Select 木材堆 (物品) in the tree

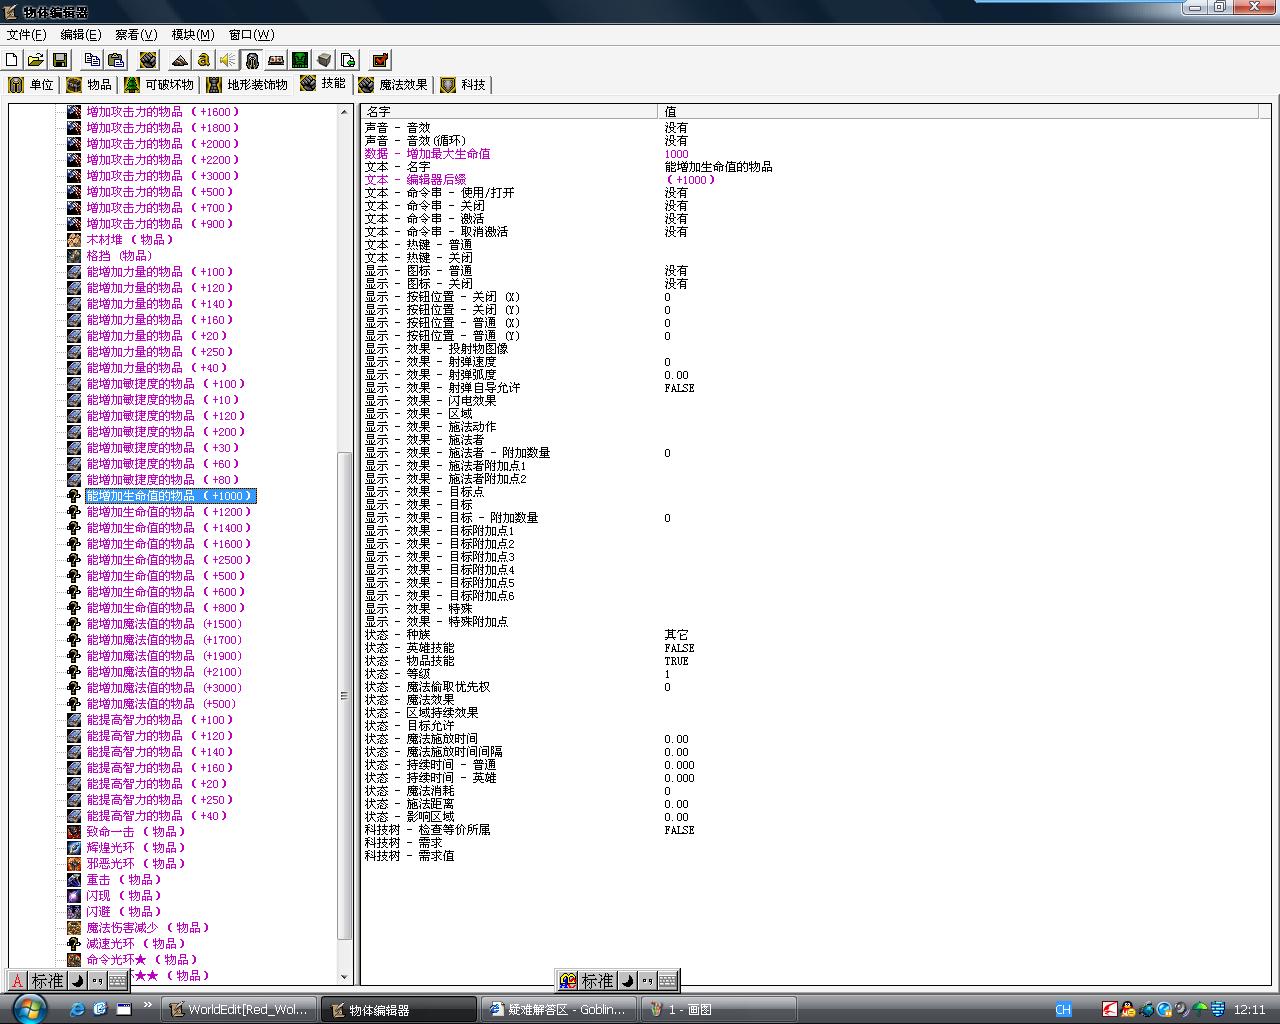[x=130, y=240]
